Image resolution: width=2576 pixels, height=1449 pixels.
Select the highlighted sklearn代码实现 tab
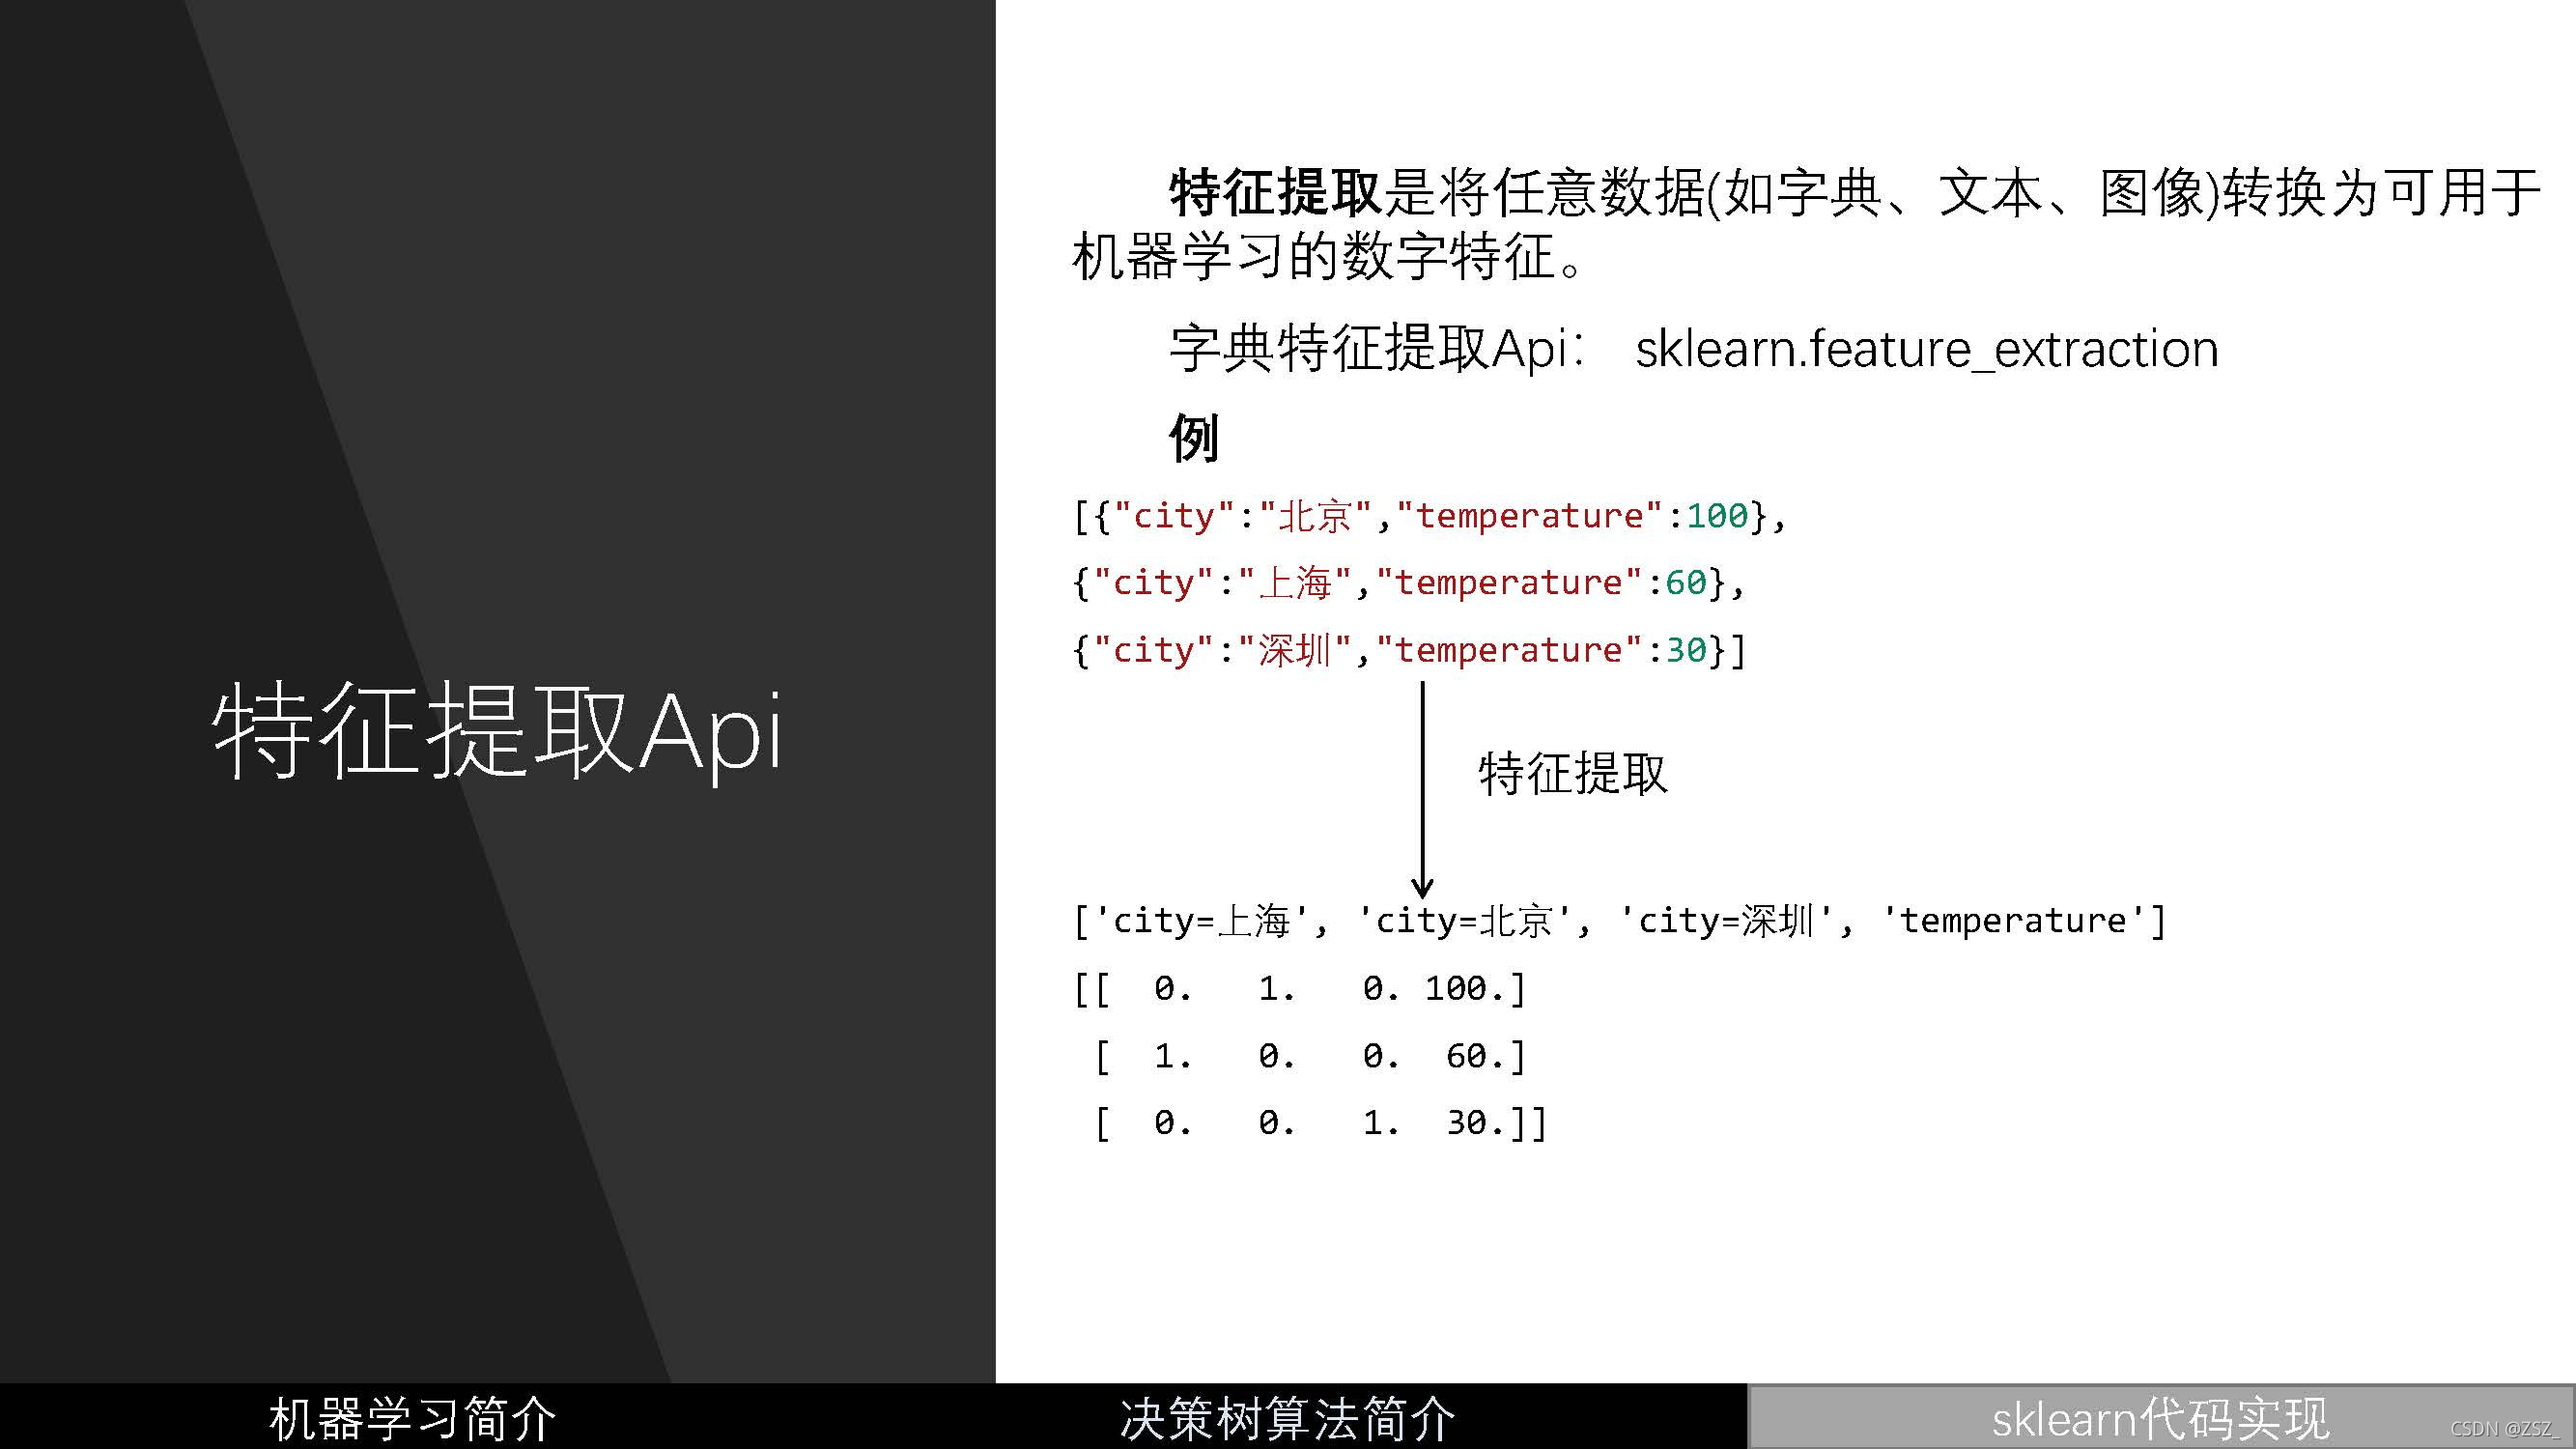[2160, 1419]
